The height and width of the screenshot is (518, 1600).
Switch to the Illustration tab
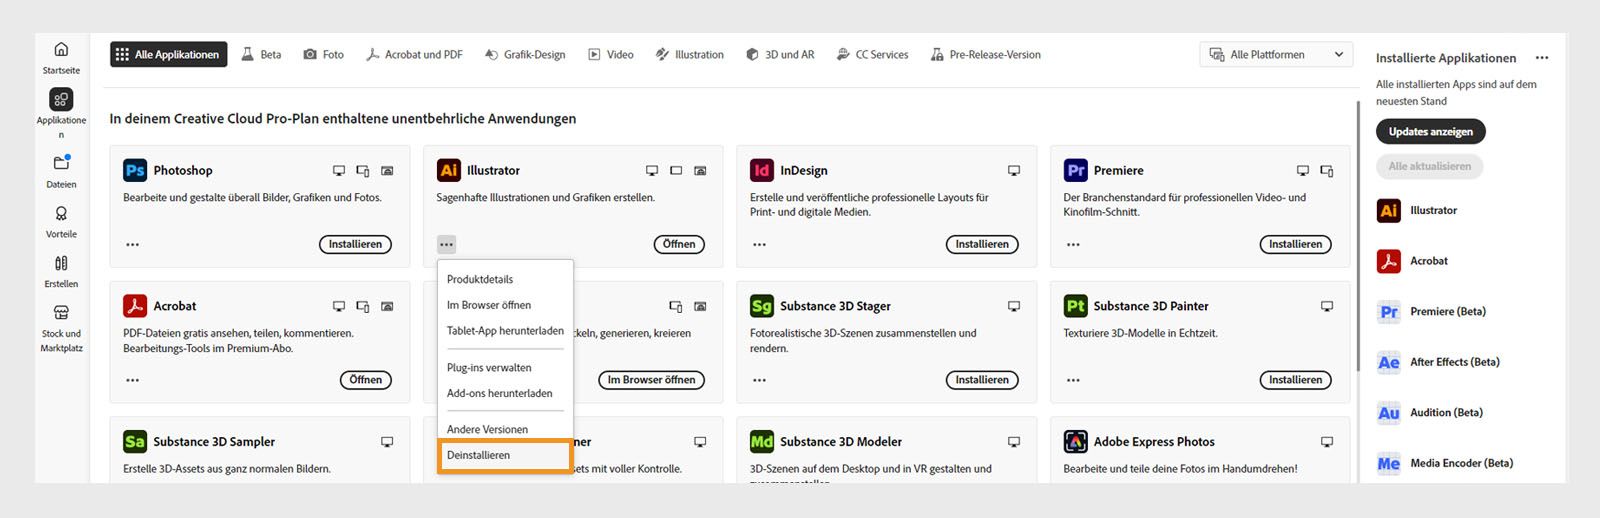(x=689, y=54)
